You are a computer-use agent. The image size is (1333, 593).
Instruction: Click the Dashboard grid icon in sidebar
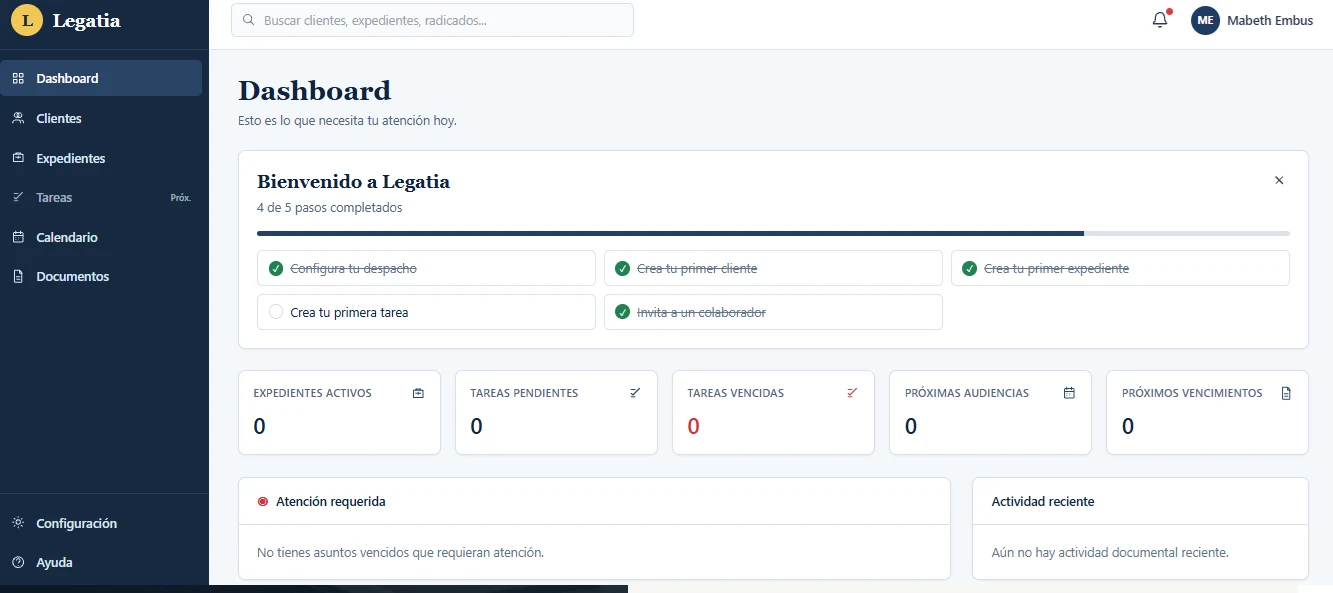18,78
